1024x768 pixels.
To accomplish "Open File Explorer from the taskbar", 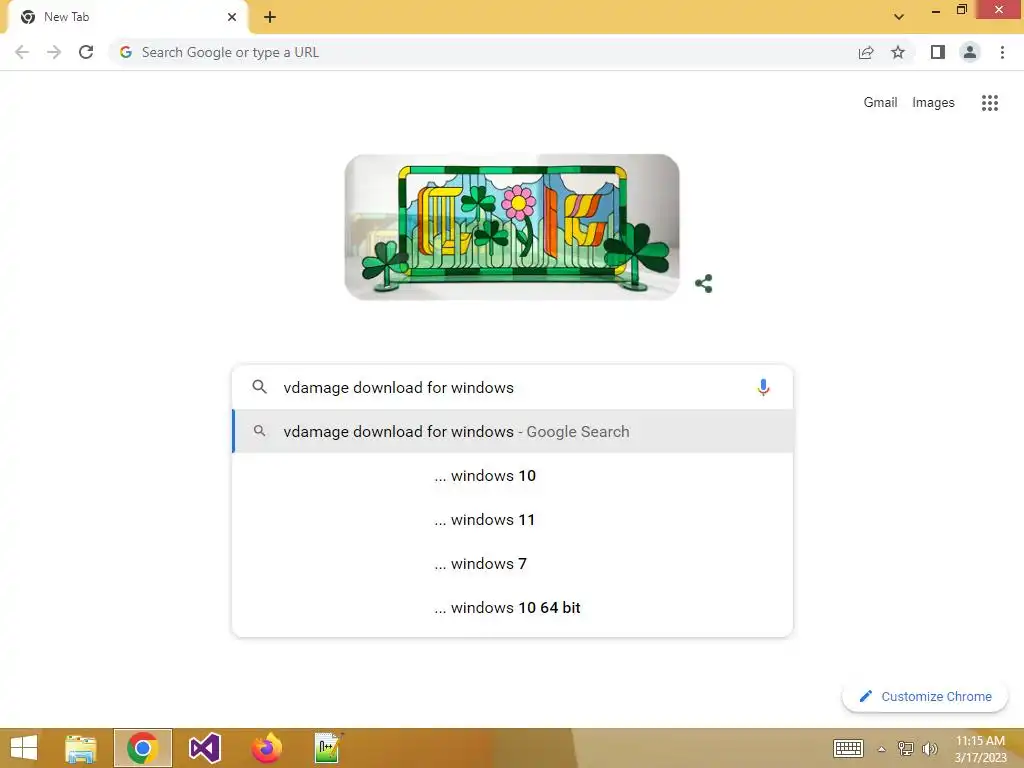I will click(81, 748).
